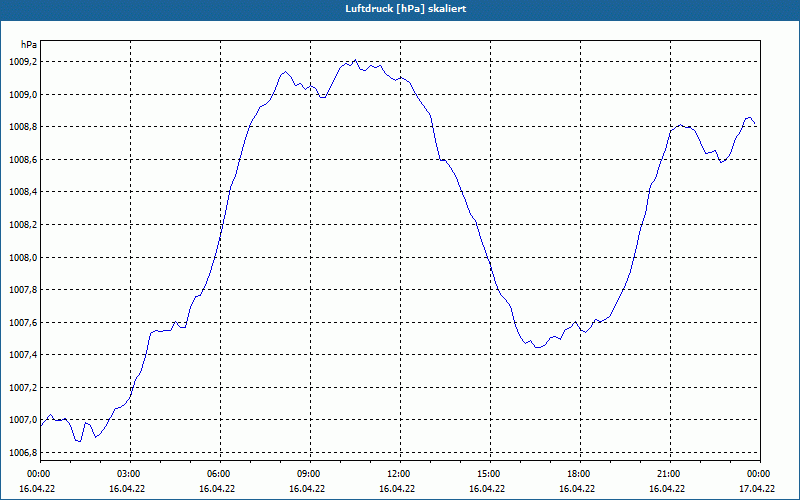The height and width of the screenshot is (500, 800).
Task: Click the '1008,8' y-axis label
Action: 23,127
